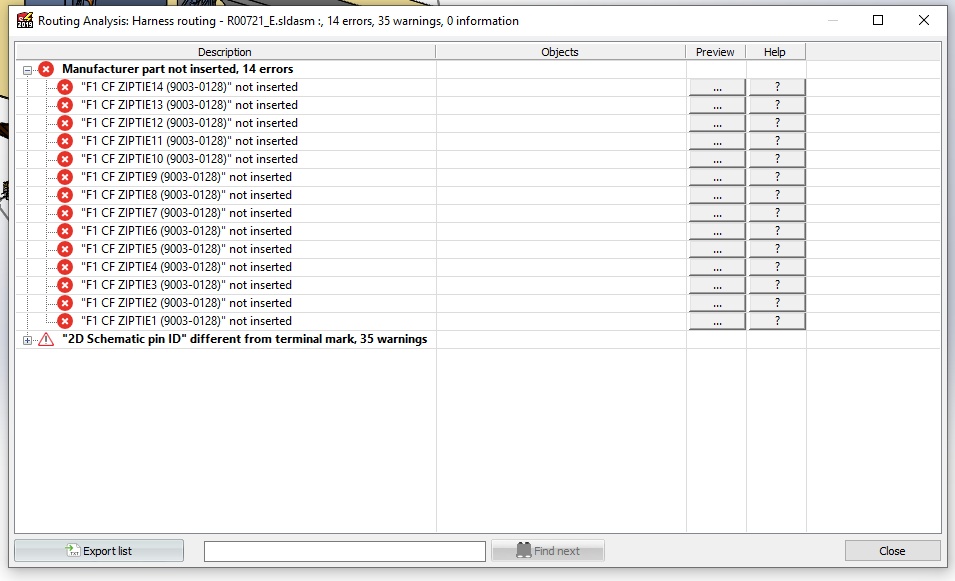The width and height of the screenshot is (955, 581).
Task: Open help for ZIPTIE7 error
Action: (x=777, y=213)
